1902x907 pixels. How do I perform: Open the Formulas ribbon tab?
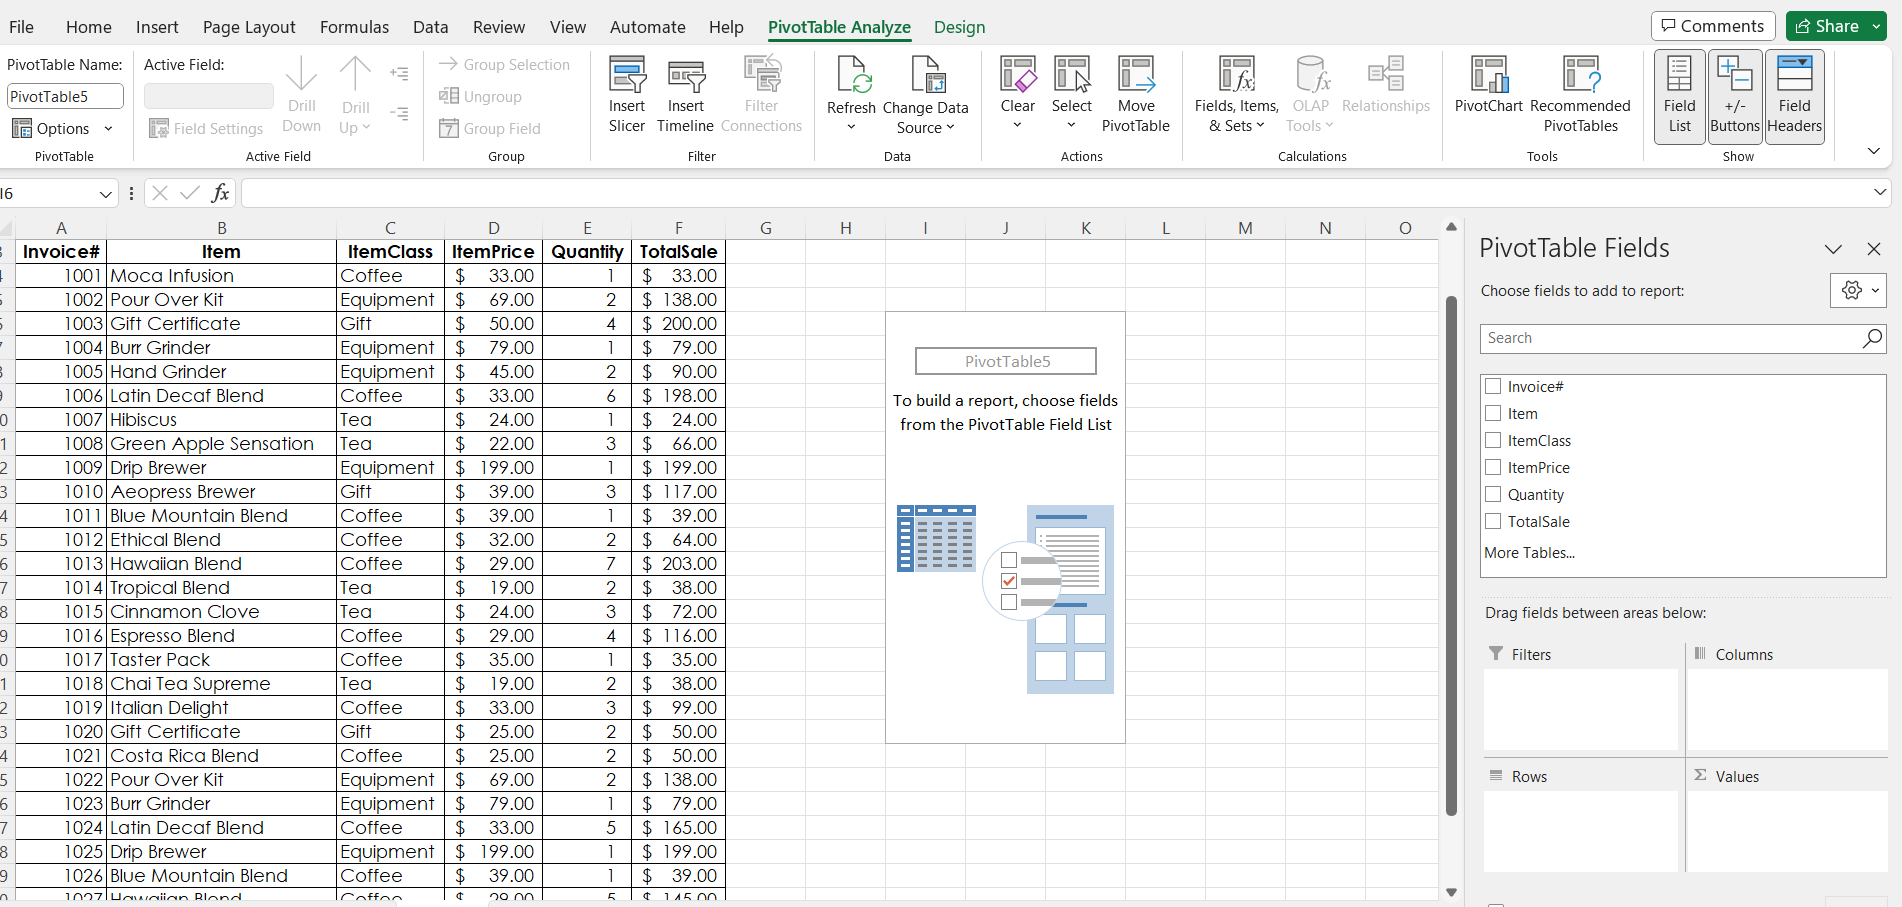pyautogui.click(x=354, y=27)
